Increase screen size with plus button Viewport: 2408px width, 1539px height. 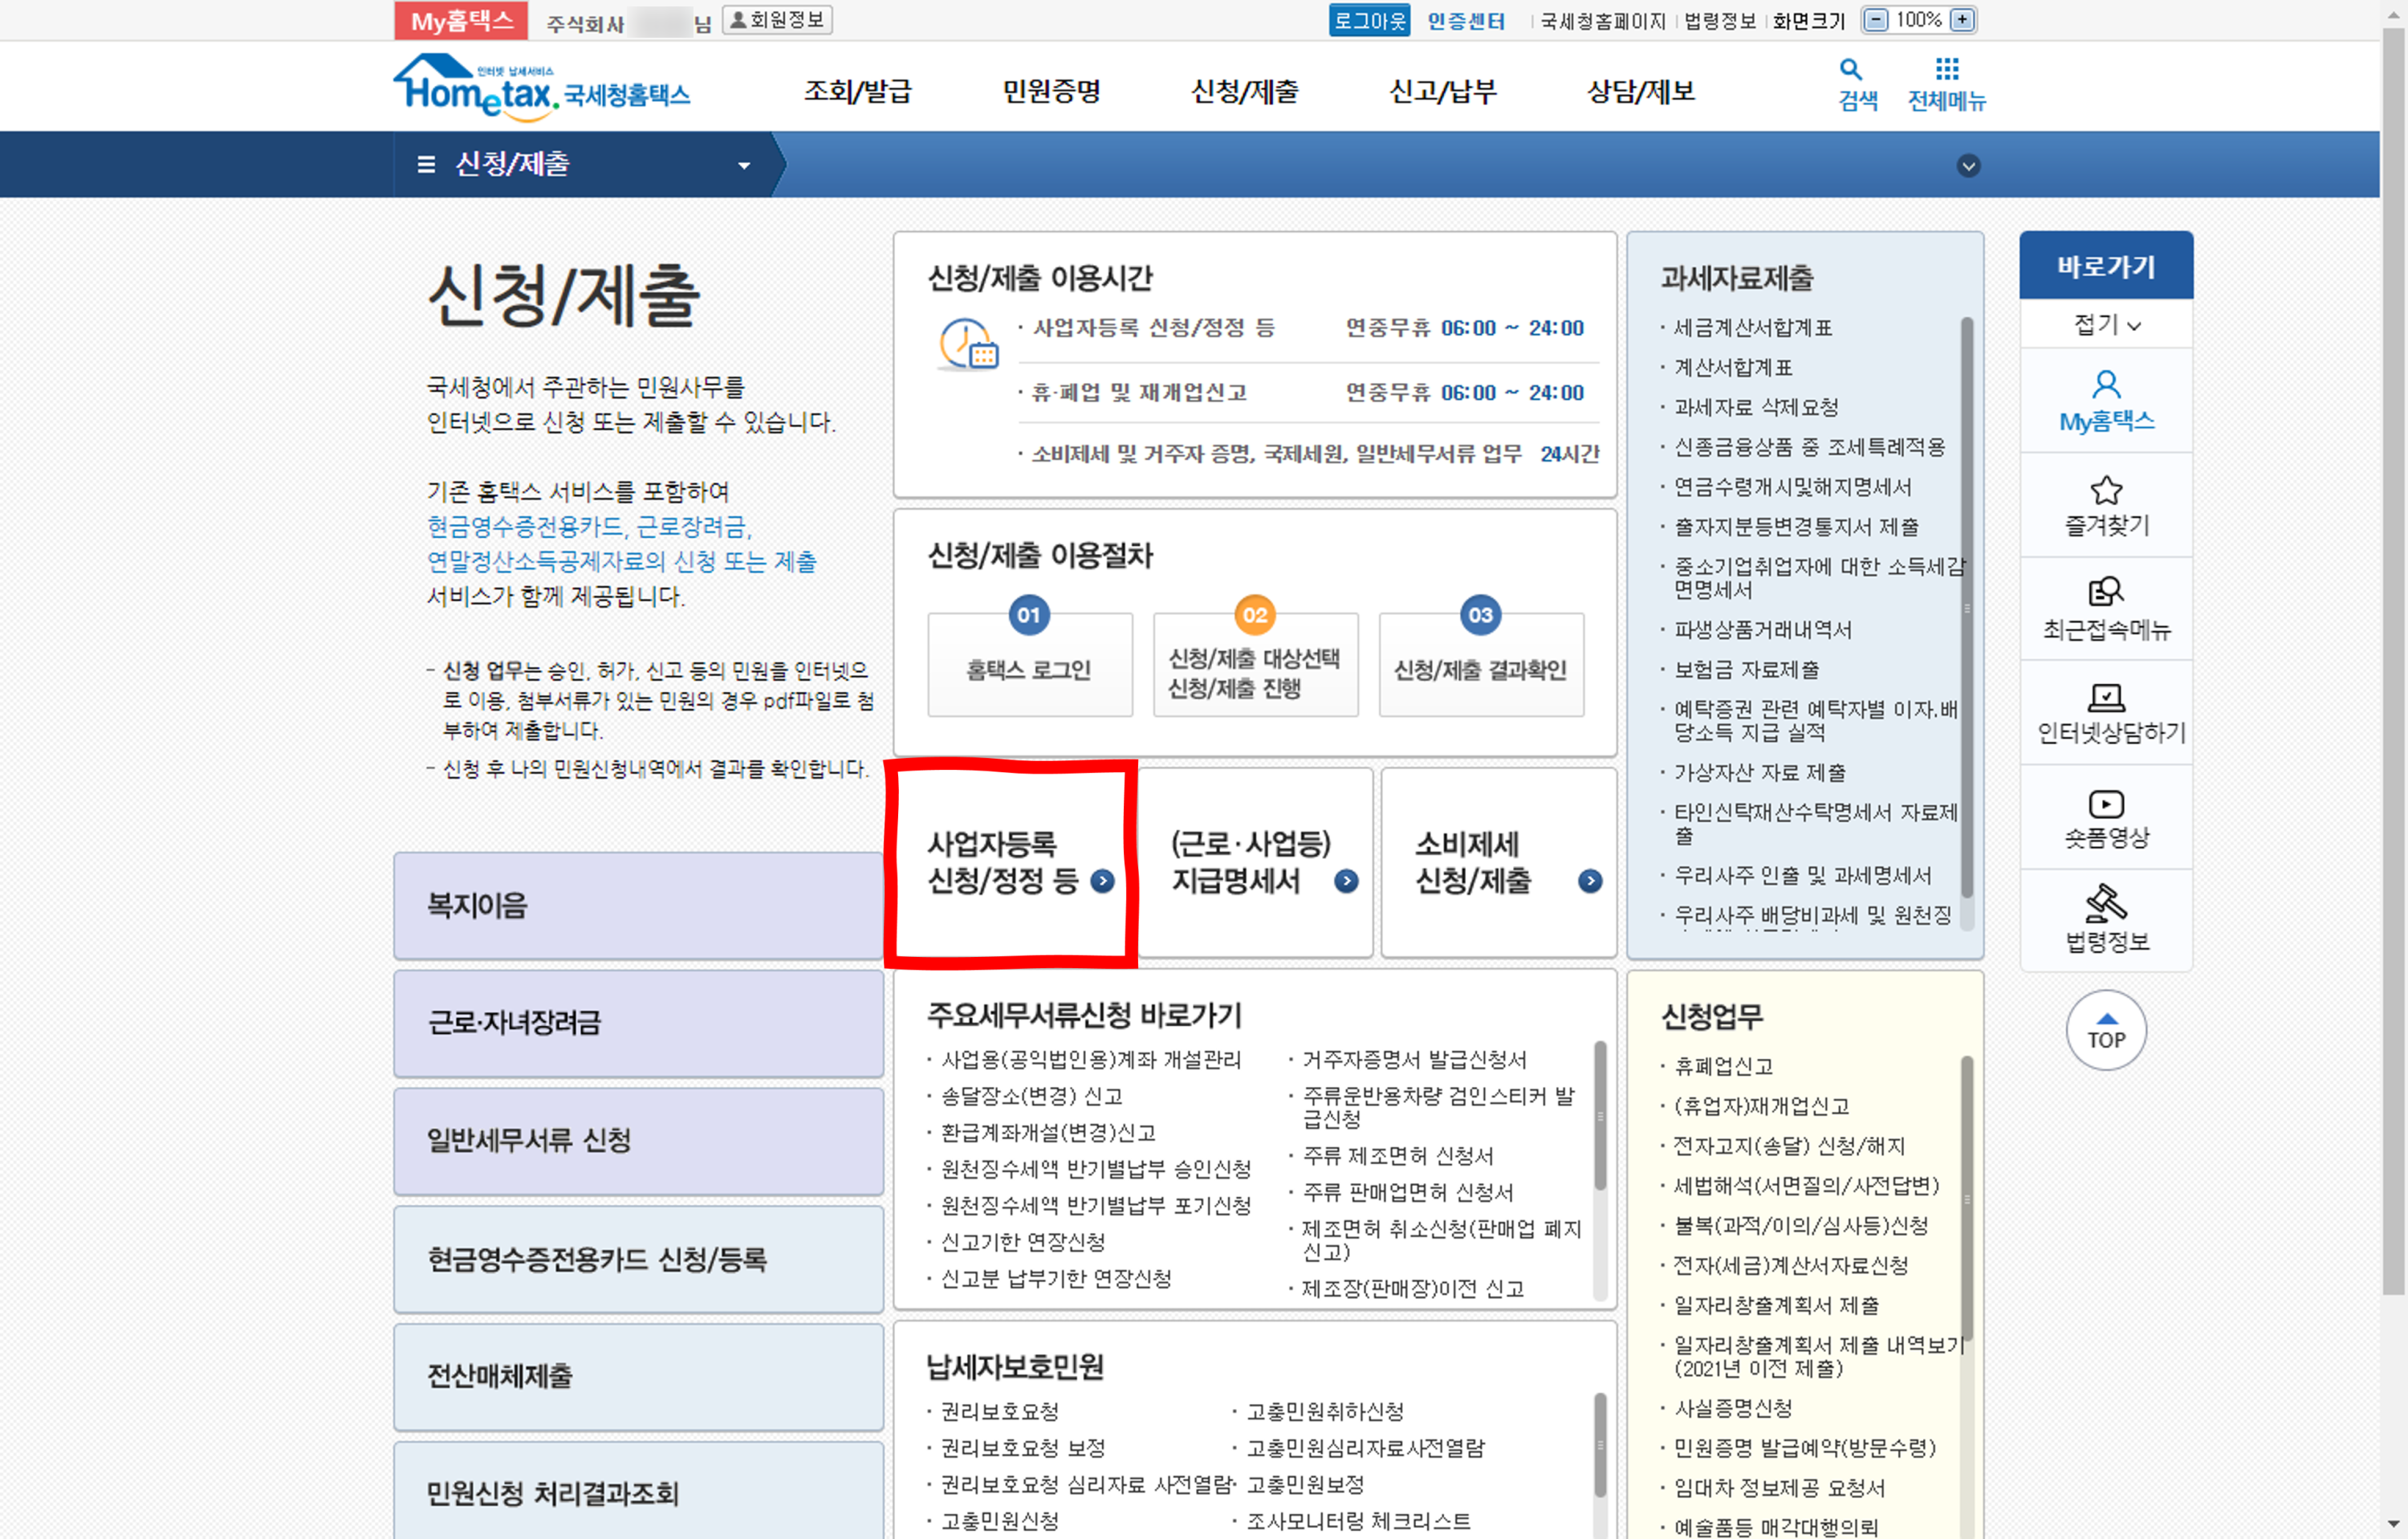(x=1962, y=20)
